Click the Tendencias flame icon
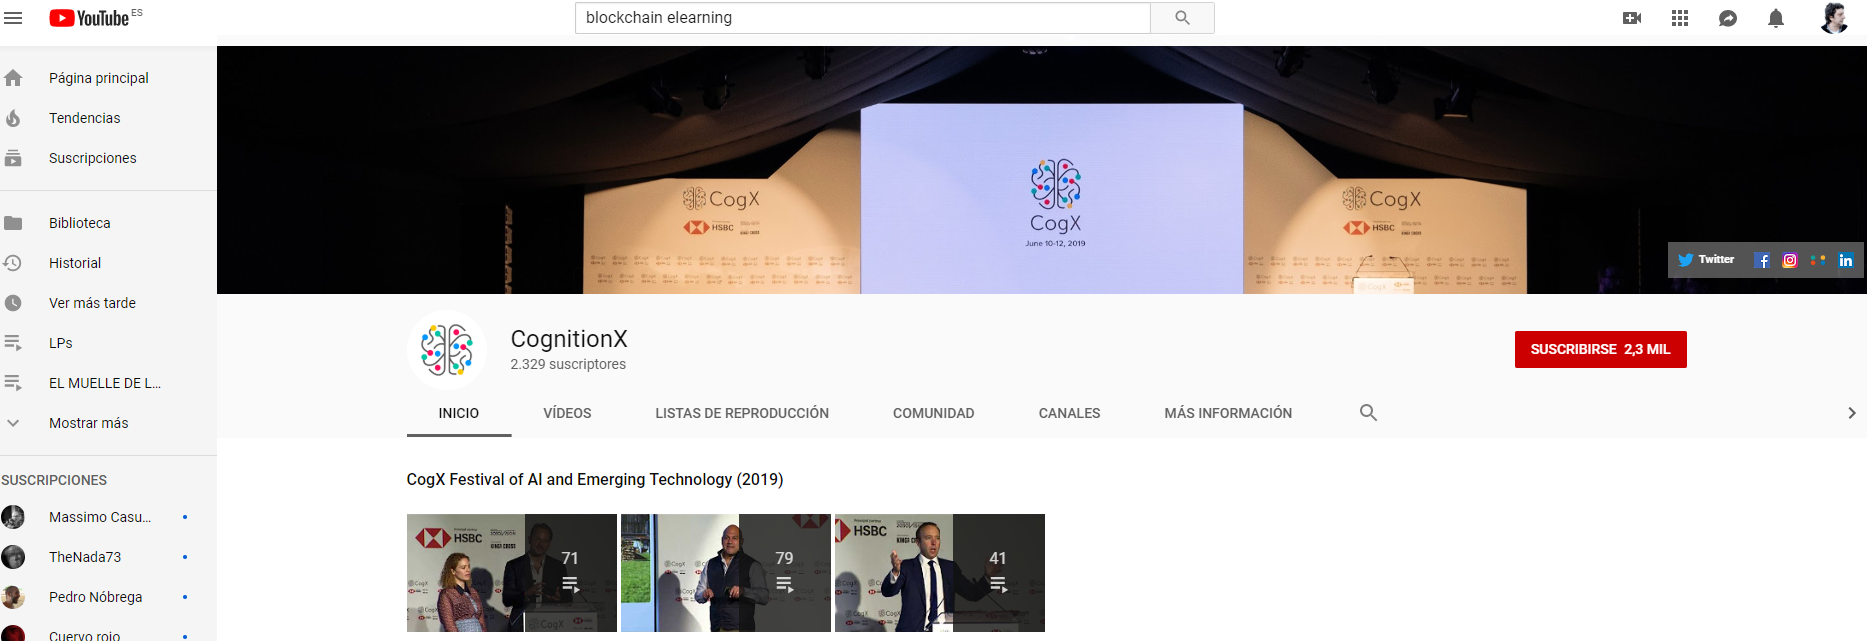1867x641 pixels. pos(13,118)
